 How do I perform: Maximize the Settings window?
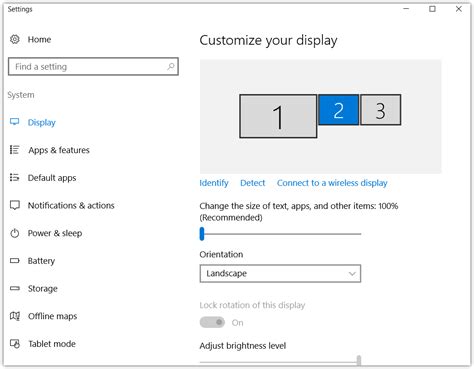(x=432, y=9)
